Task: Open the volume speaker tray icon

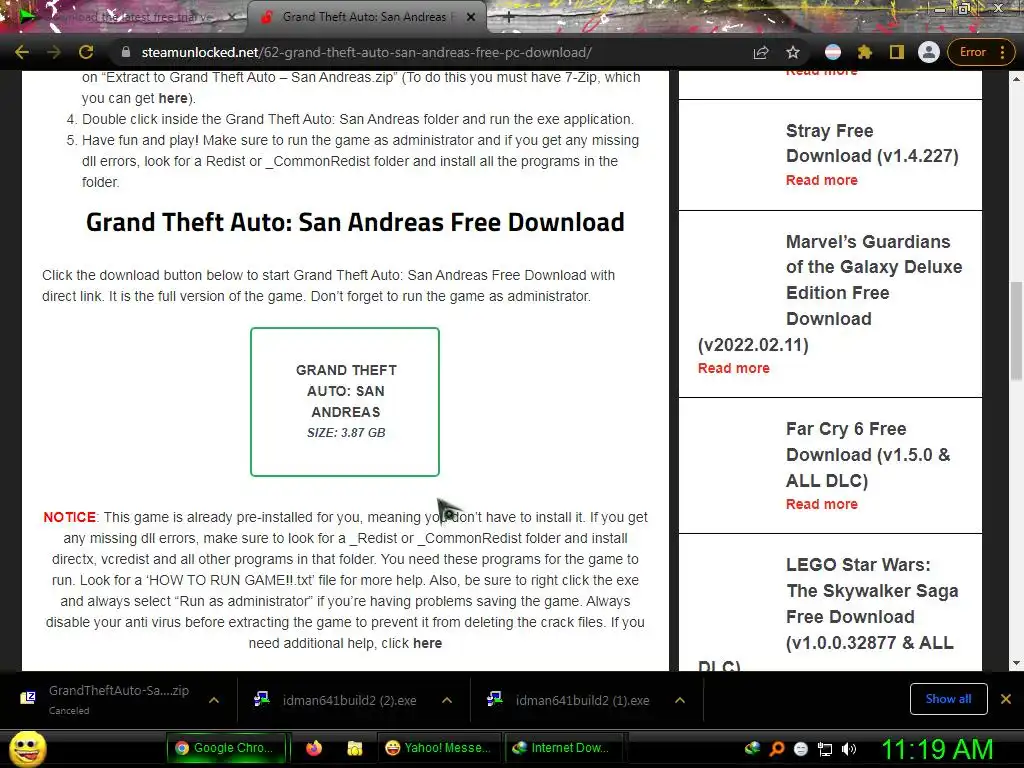Action: coord(849,749)
